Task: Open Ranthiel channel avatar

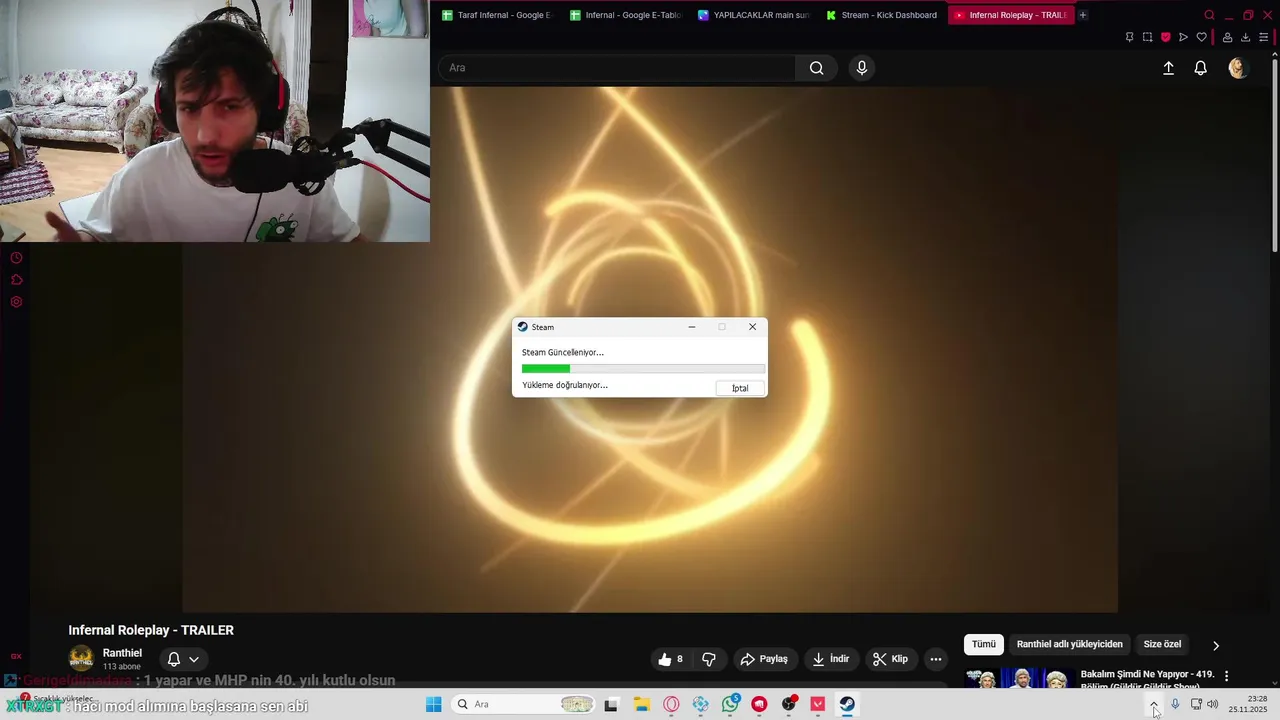Action: 81,659
